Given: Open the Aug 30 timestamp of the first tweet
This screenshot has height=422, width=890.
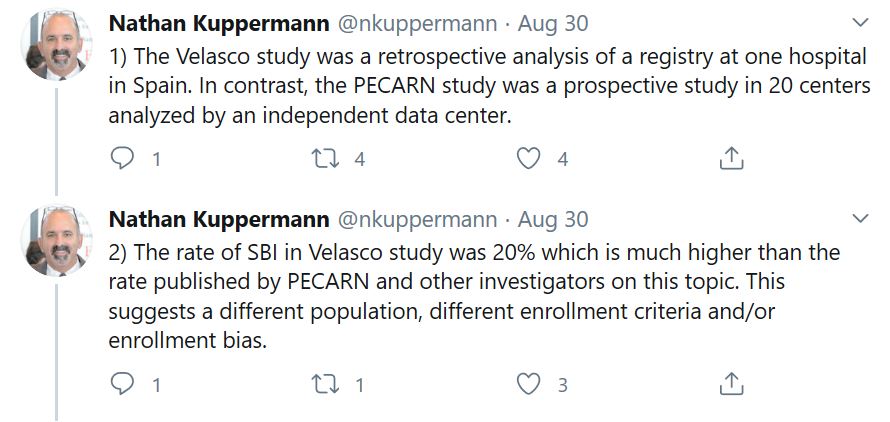Looking at the screenshot, I should (x=553, y=24).
